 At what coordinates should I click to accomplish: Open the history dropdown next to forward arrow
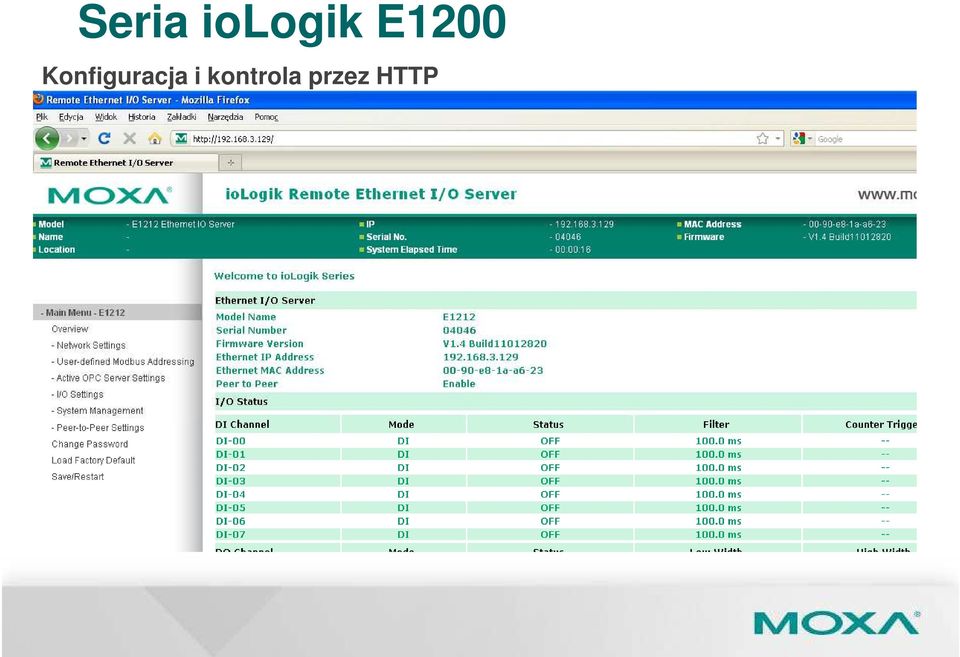pyautogui.click(x=84, y=138)
